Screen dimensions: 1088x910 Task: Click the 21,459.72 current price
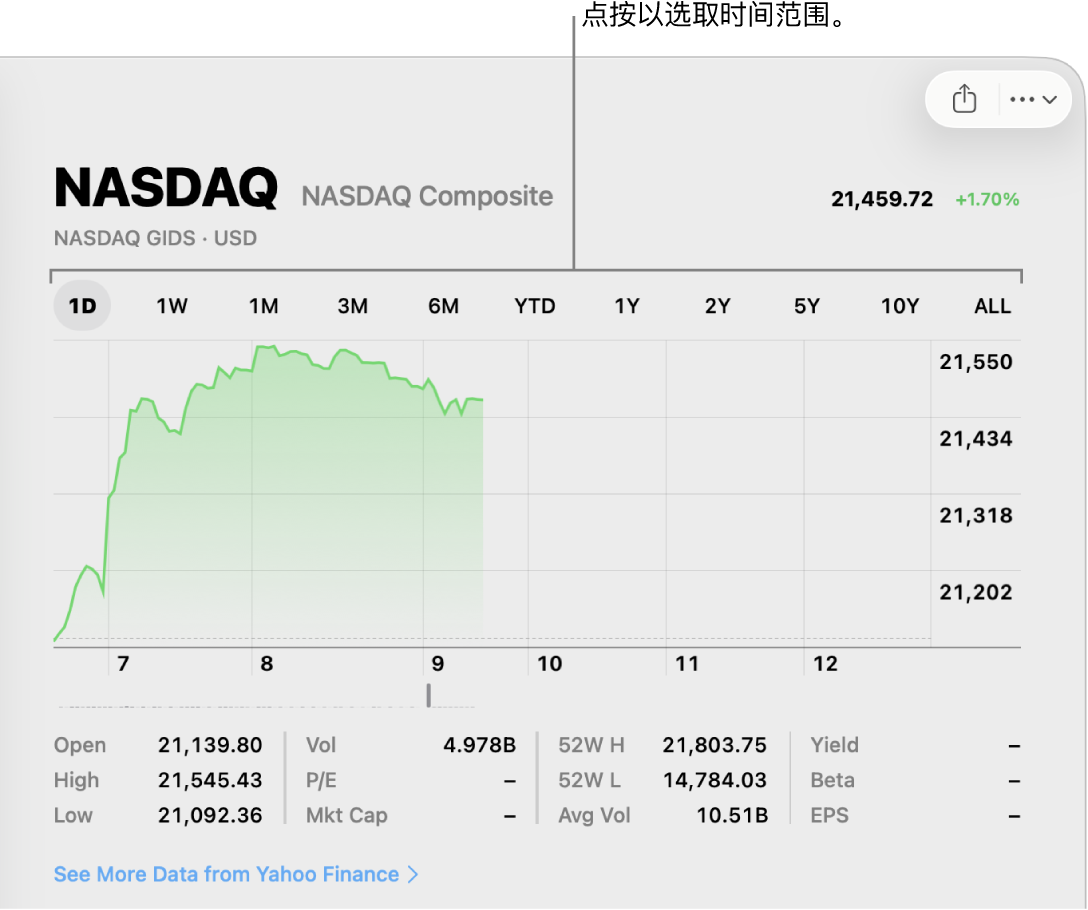pyautogui.click(x=882, y=199)
